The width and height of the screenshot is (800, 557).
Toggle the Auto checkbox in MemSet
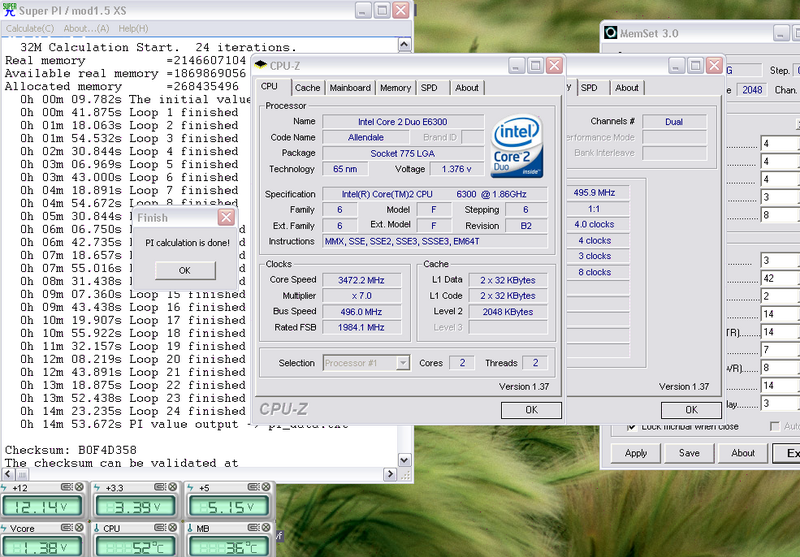[775, 426]
